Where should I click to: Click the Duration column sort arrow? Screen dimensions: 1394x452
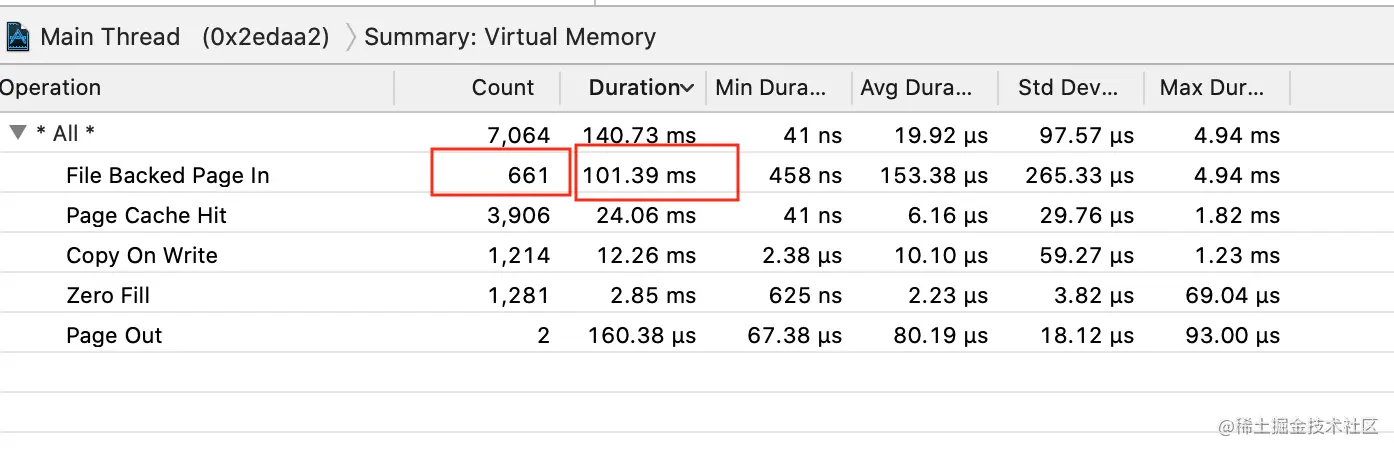click(x=687, y=89)
